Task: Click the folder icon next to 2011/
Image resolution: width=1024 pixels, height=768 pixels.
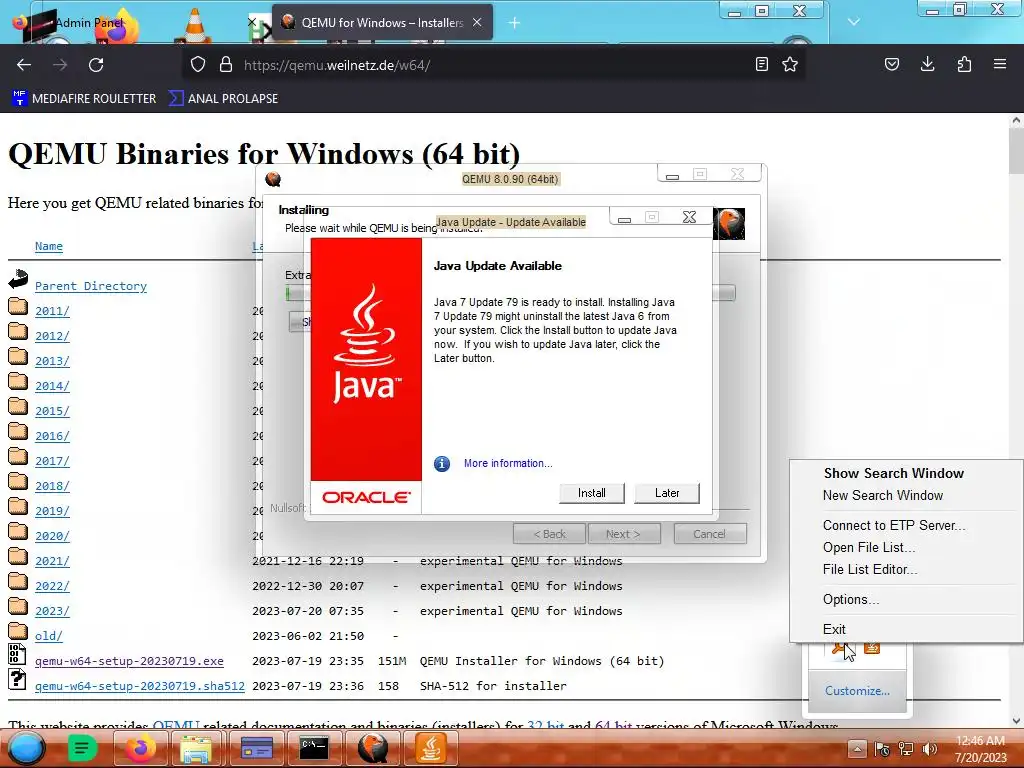Action: click(x=18, y=306)
